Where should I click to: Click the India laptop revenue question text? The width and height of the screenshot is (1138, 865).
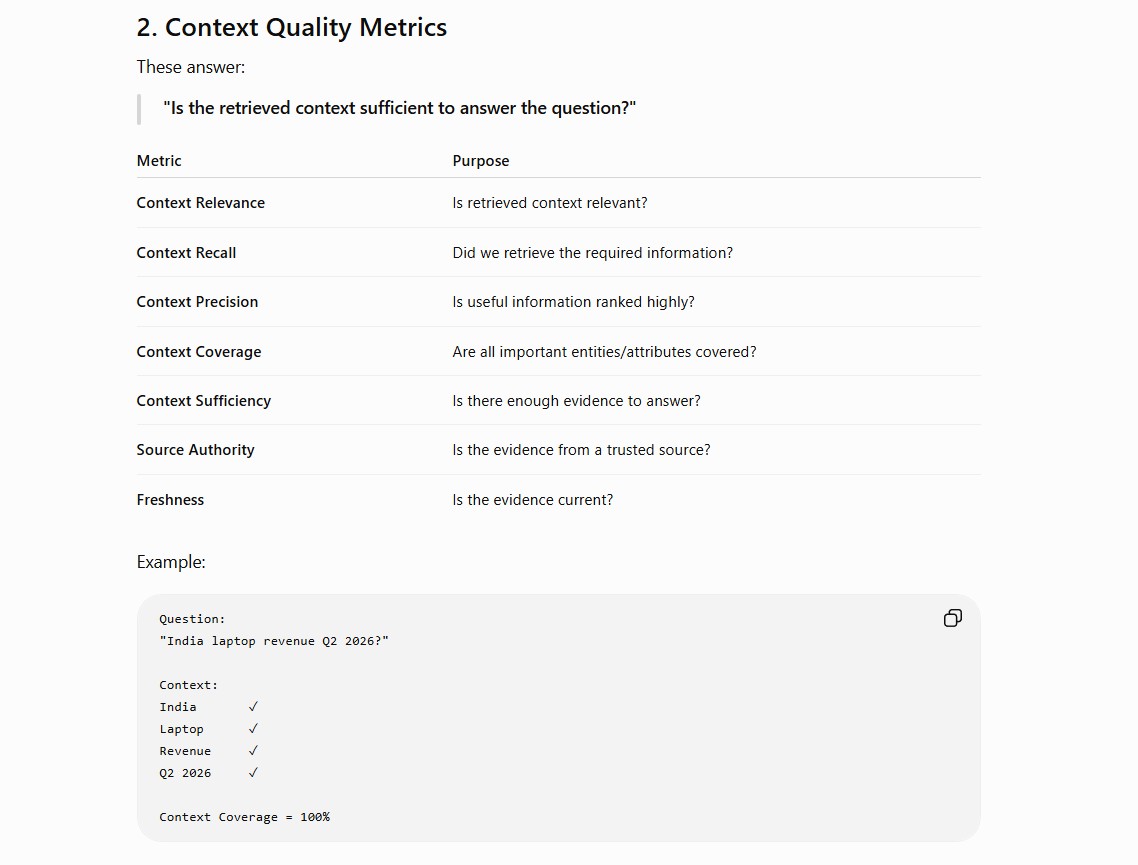pyautogui.click(x=274, y=641)
